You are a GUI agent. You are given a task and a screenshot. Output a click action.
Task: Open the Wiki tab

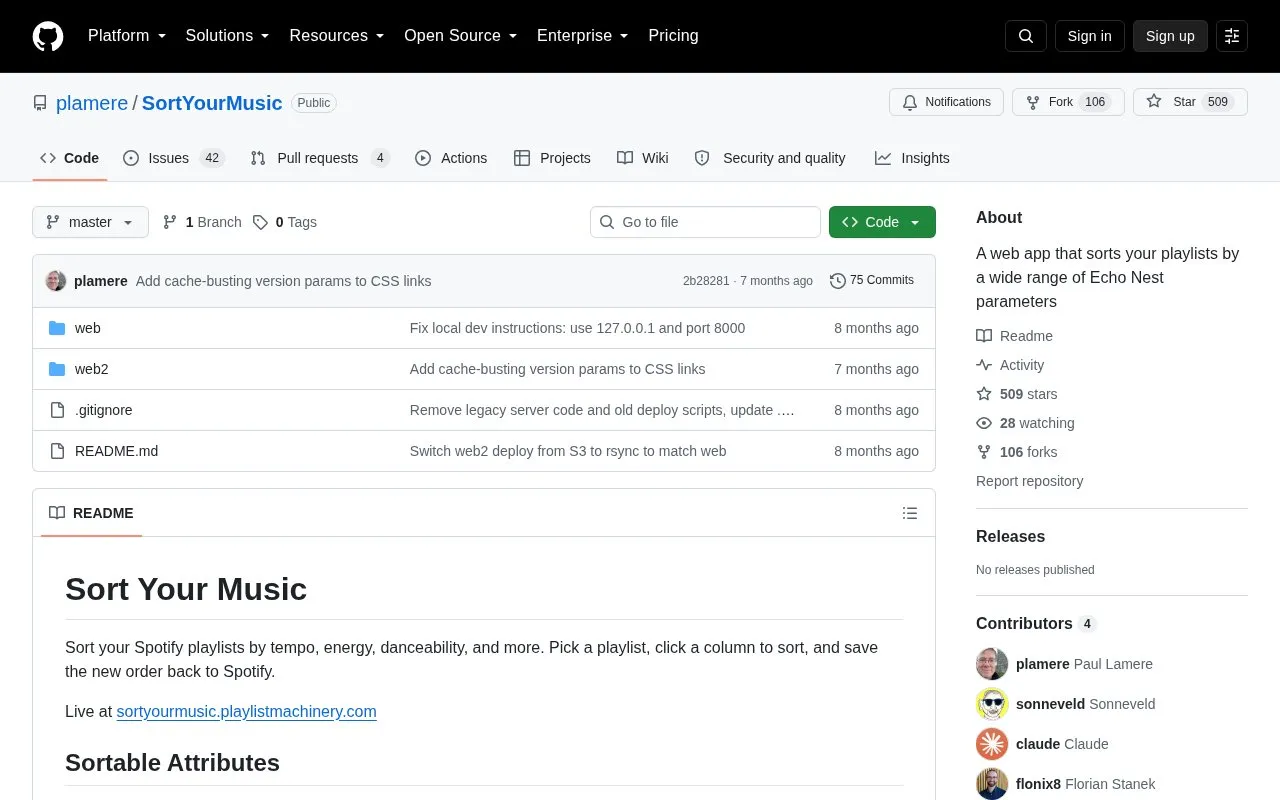[643, 158]
